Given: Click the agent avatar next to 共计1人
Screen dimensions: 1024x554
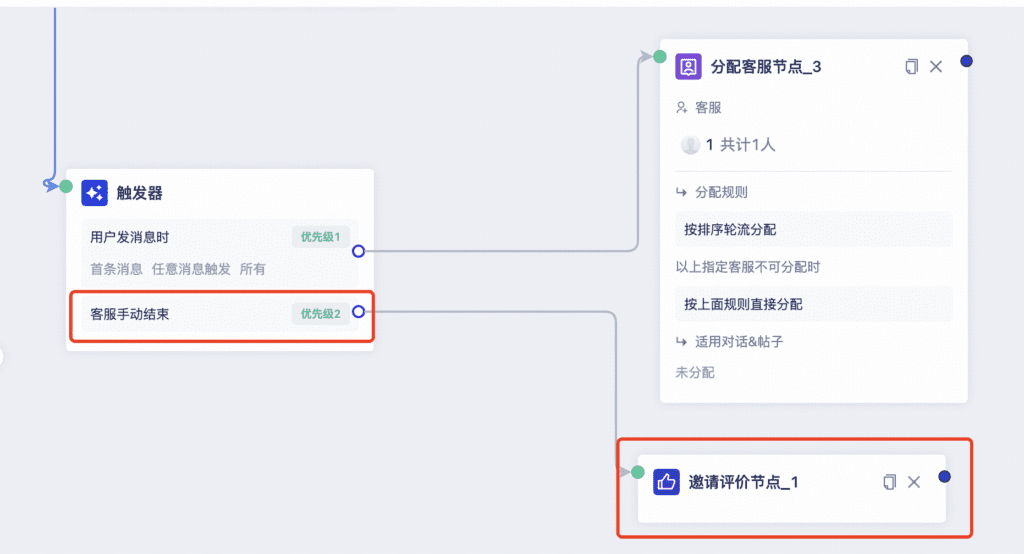Looking at the screenshot, I should coord(690,144).
